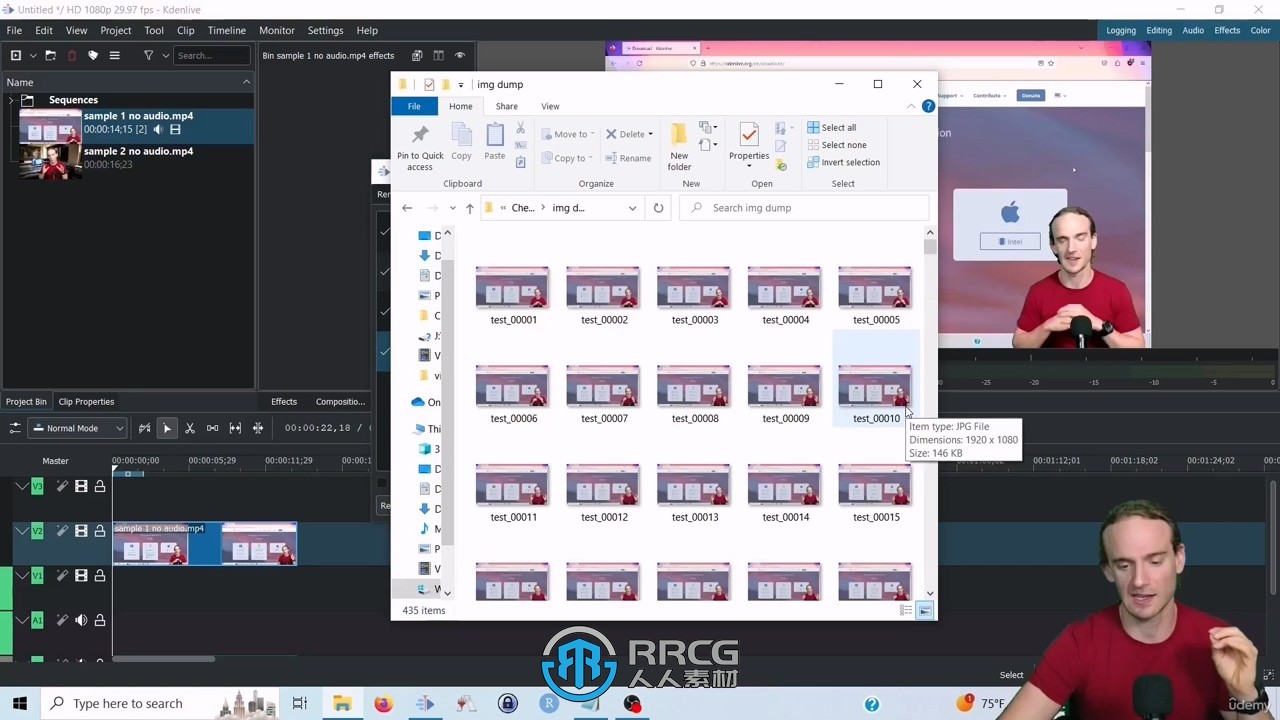Click the A1 track effects wand icon

click(62, 620)
